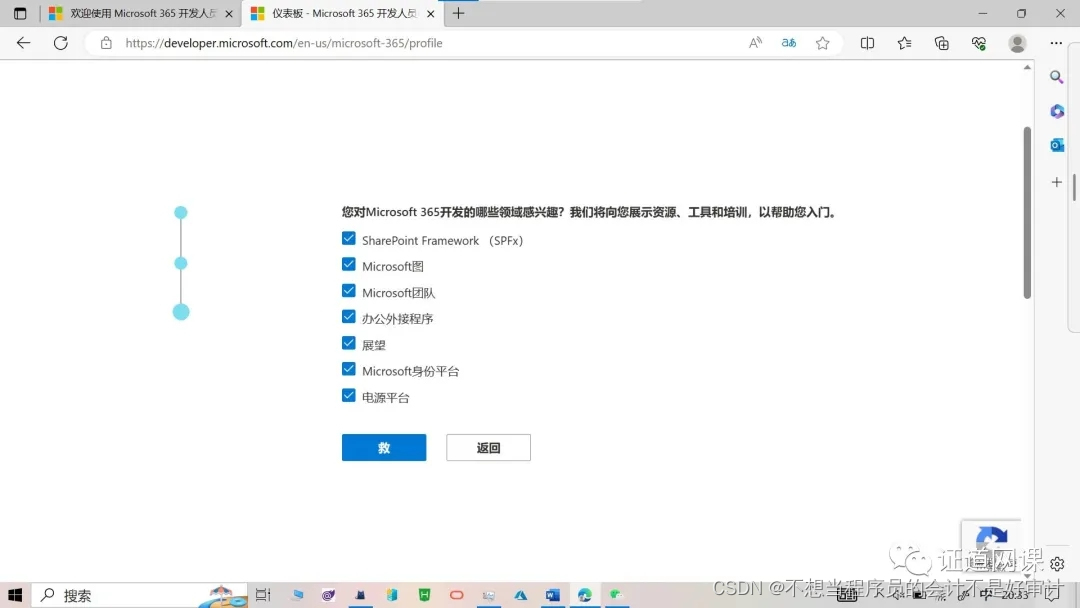This screenshot has width=1080, height=608.
Task: Click the blue 救 save button
Action: point(384,448)
